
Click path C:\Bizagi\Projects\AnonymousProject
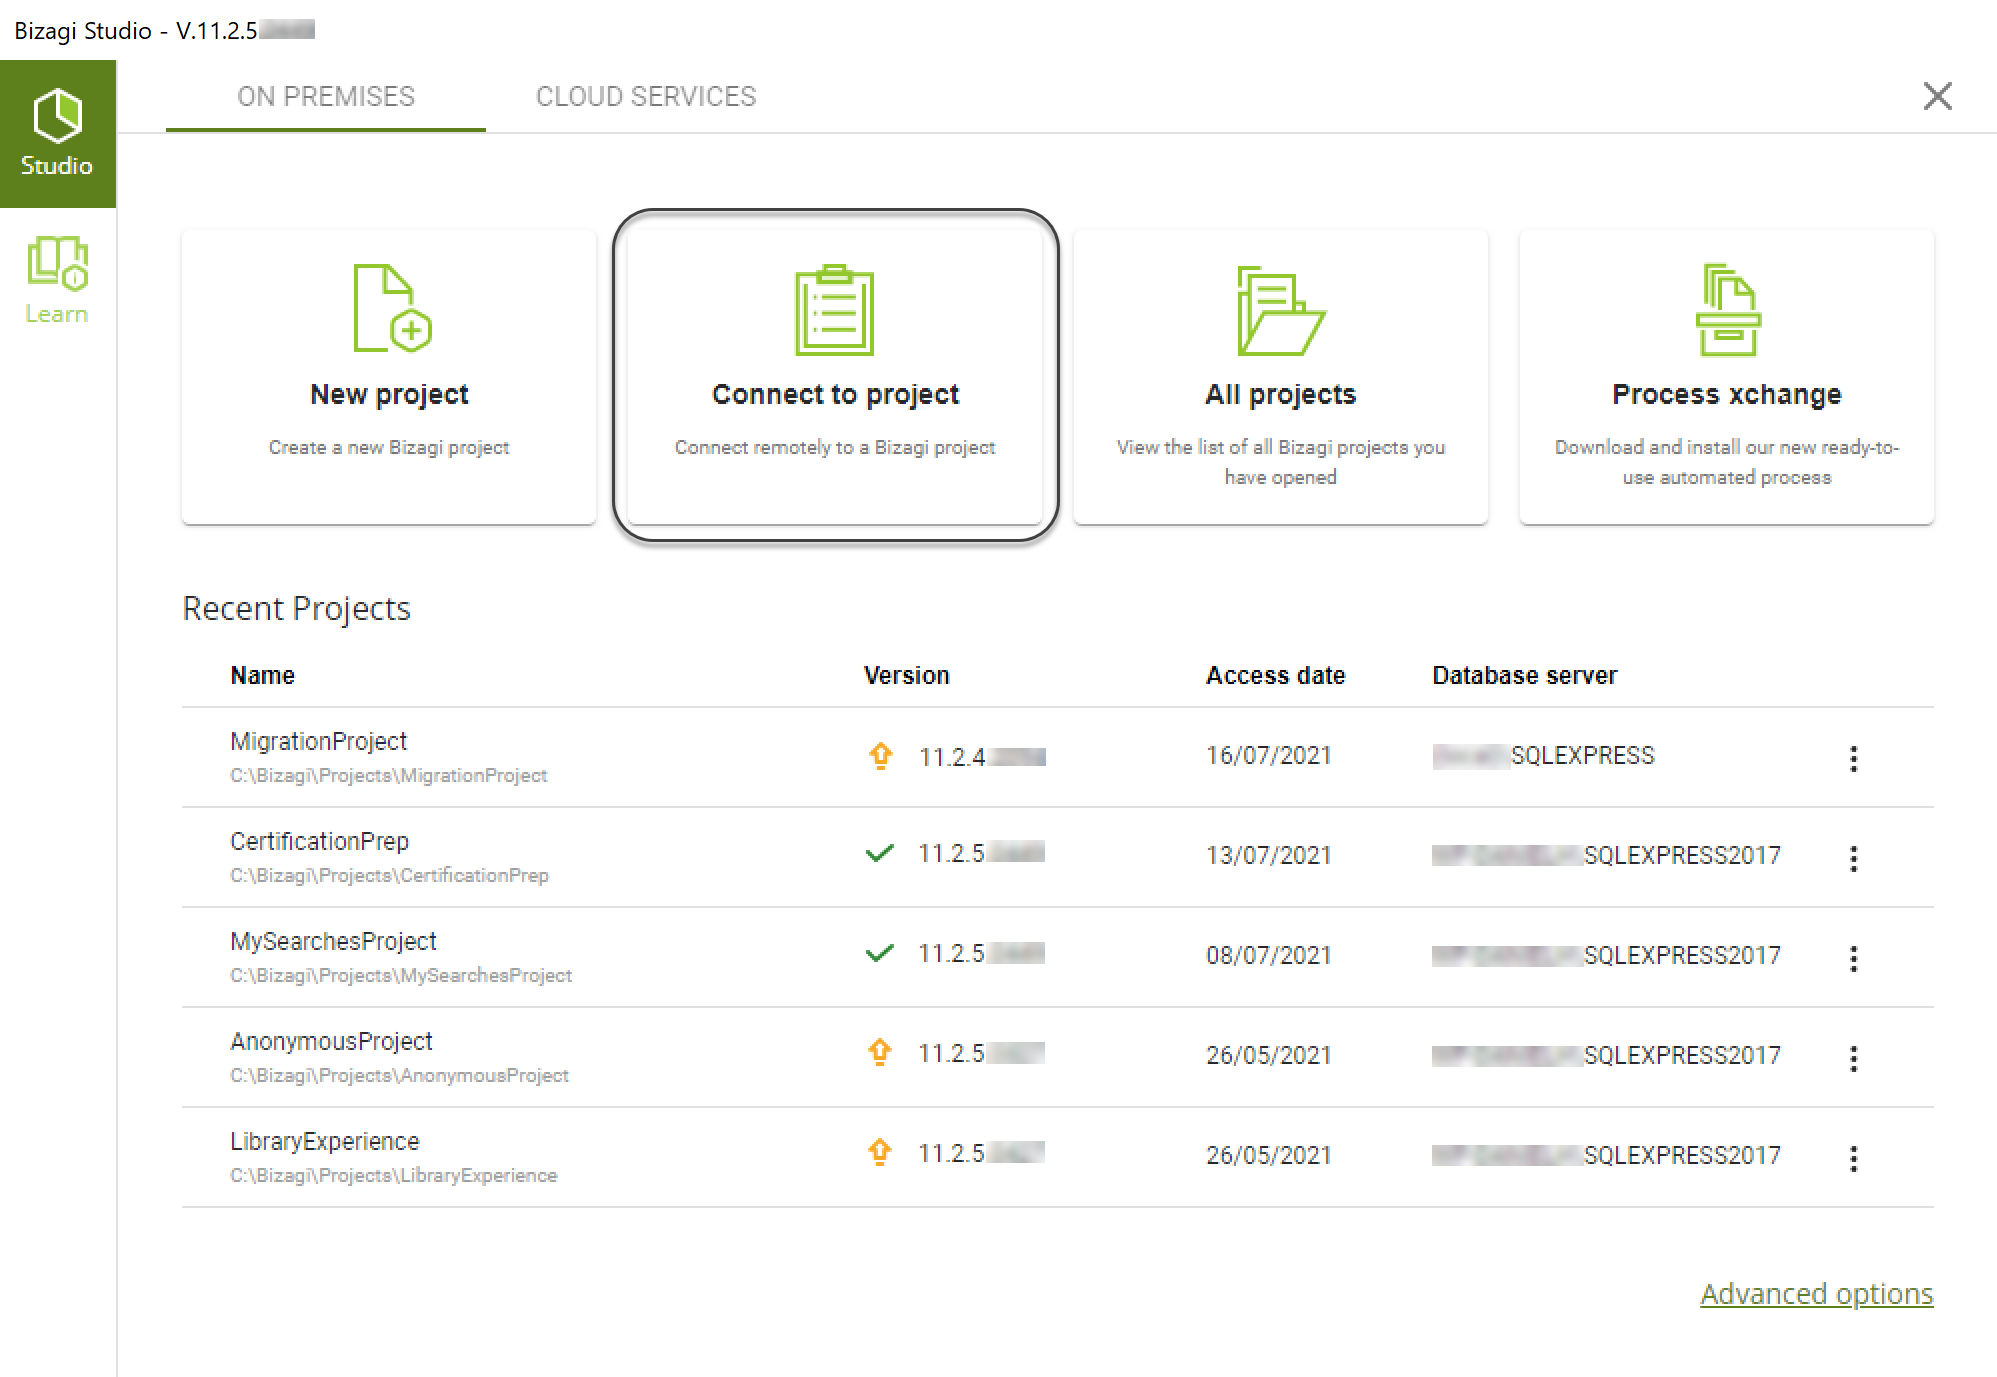click(x=399, y=1075)
